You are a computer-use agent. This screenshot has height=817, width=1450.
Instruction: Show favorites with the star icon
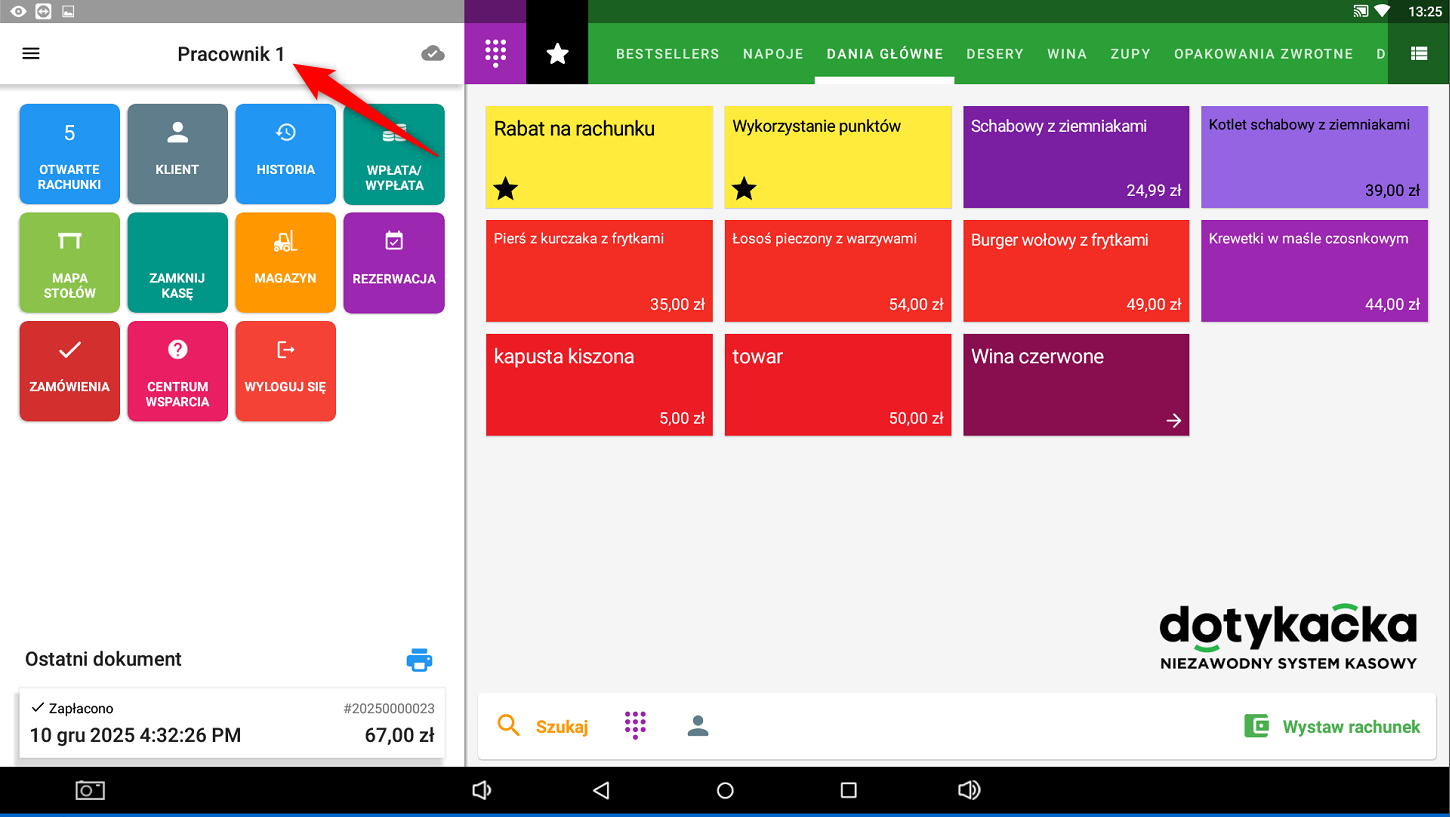click(x=557, y=54)
